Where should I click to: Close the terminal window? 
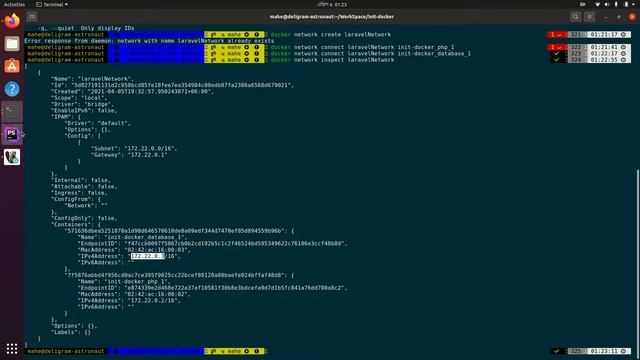pyautogui.click(x=632, y=17)
